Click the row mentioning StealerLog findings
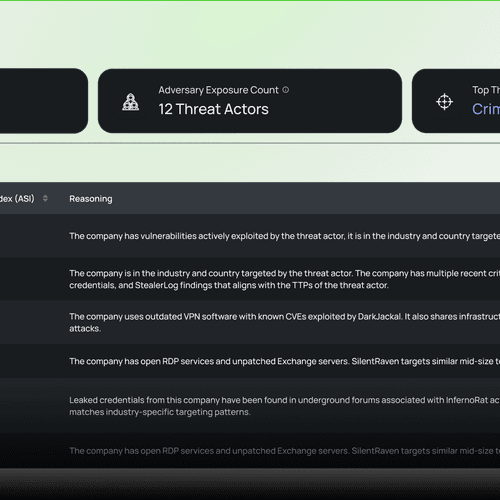Image resolution: width=500 pixels, height=500 pixels. coord(250,279)
